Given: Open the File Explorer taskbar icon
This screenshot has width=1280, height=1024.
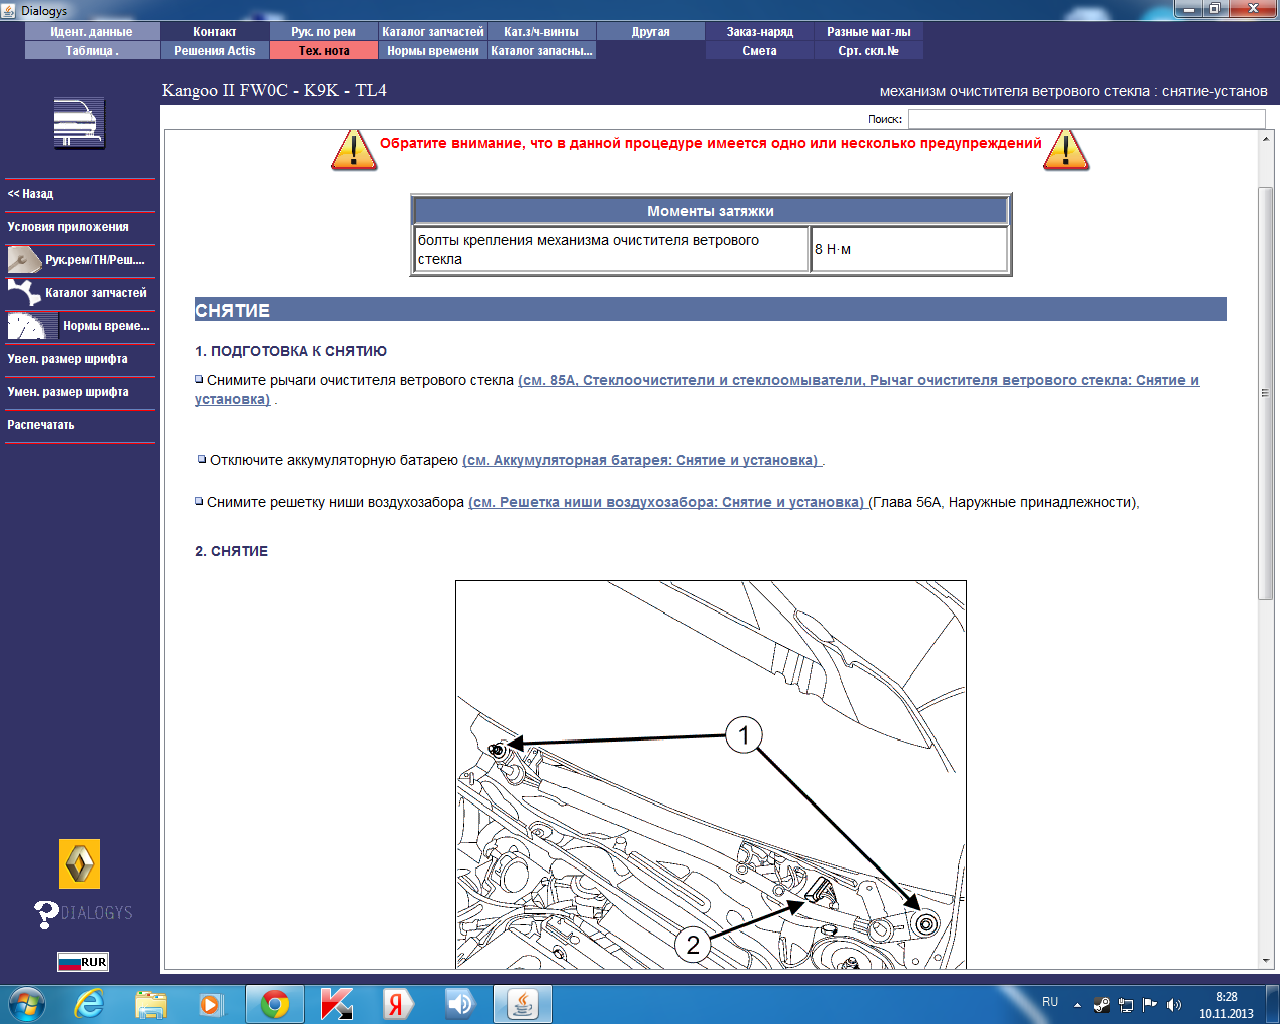Looking at the screenshot, I should tap(151, 1004).
